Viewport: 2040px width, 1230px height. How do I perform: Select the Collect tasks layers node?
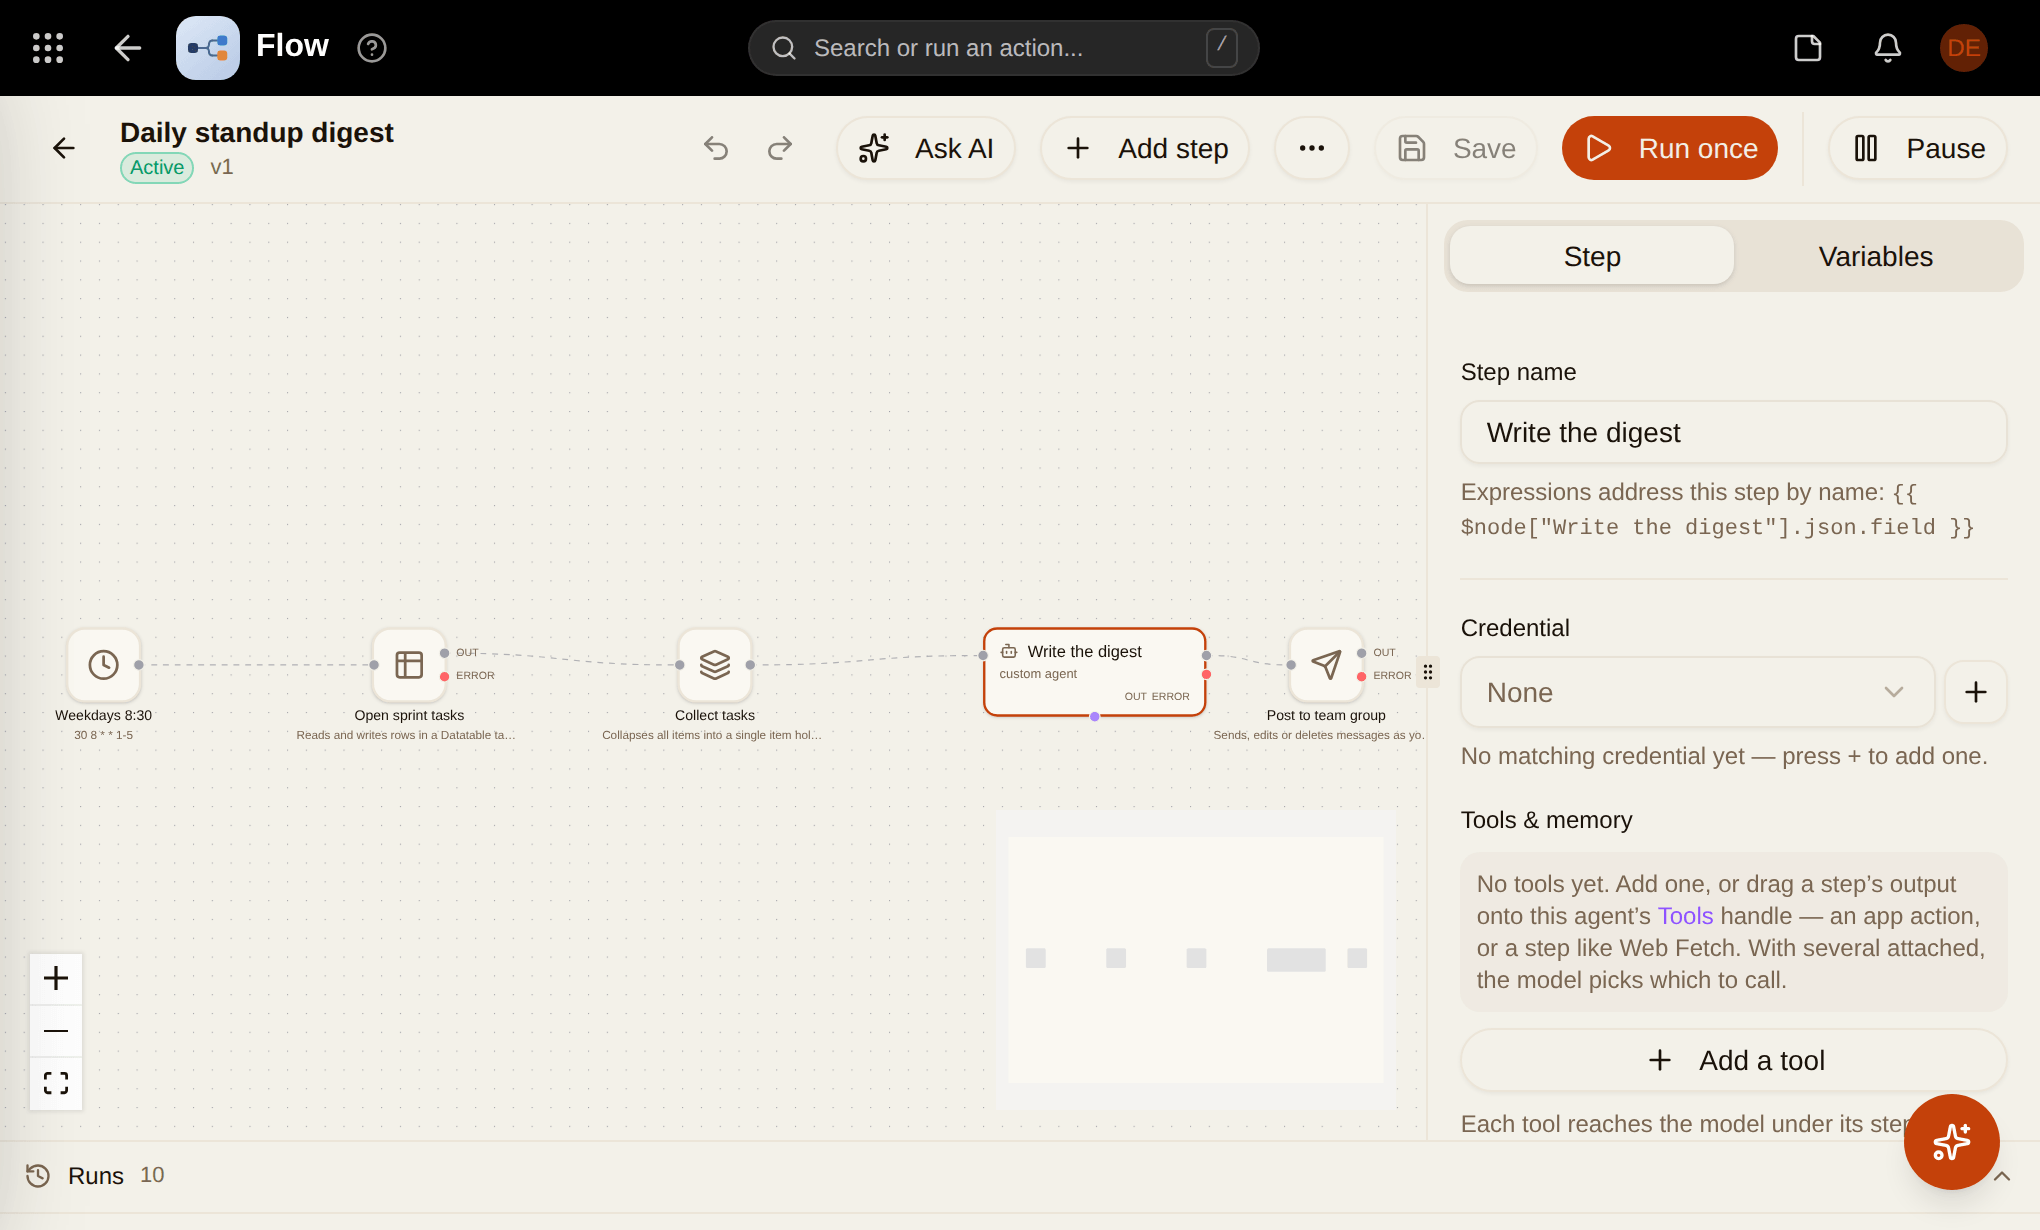pyautogui.click(x=715, y=665)
